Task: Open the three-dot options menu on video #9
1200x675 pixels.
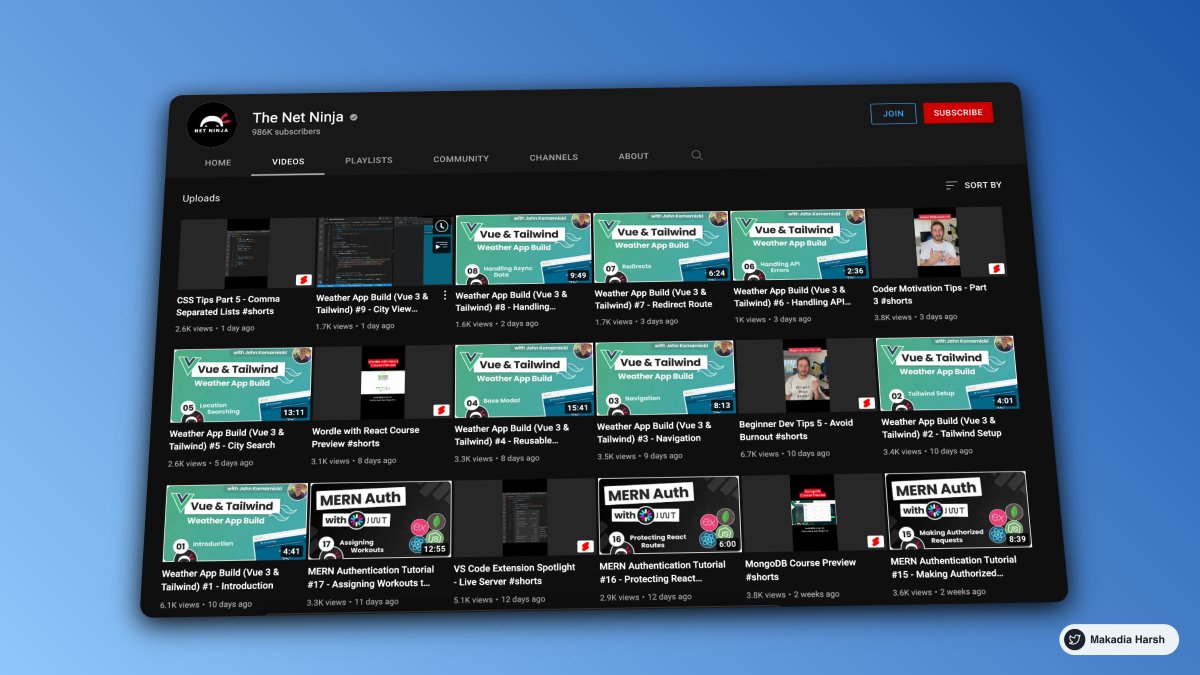Action: [x=445, y=294]
